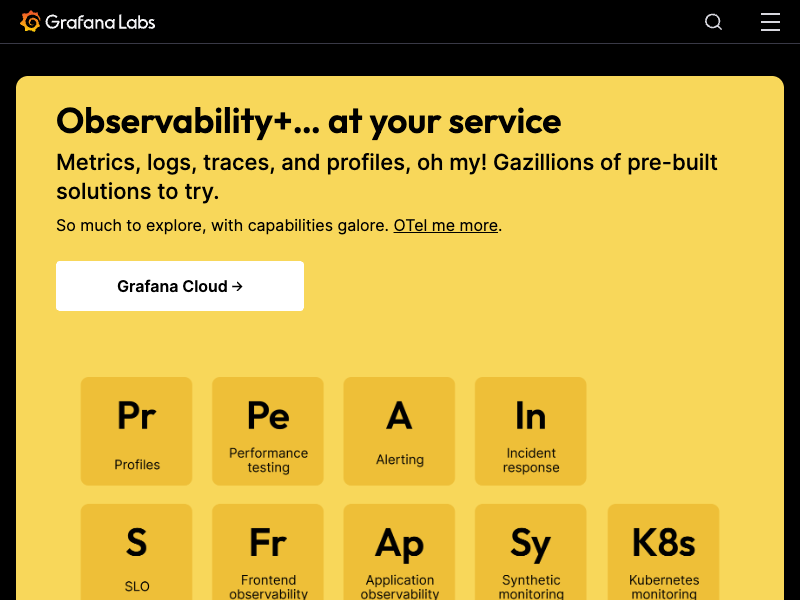Choose the Fr Frontend observability tile

pyautogui.click(x=268, y=552)
